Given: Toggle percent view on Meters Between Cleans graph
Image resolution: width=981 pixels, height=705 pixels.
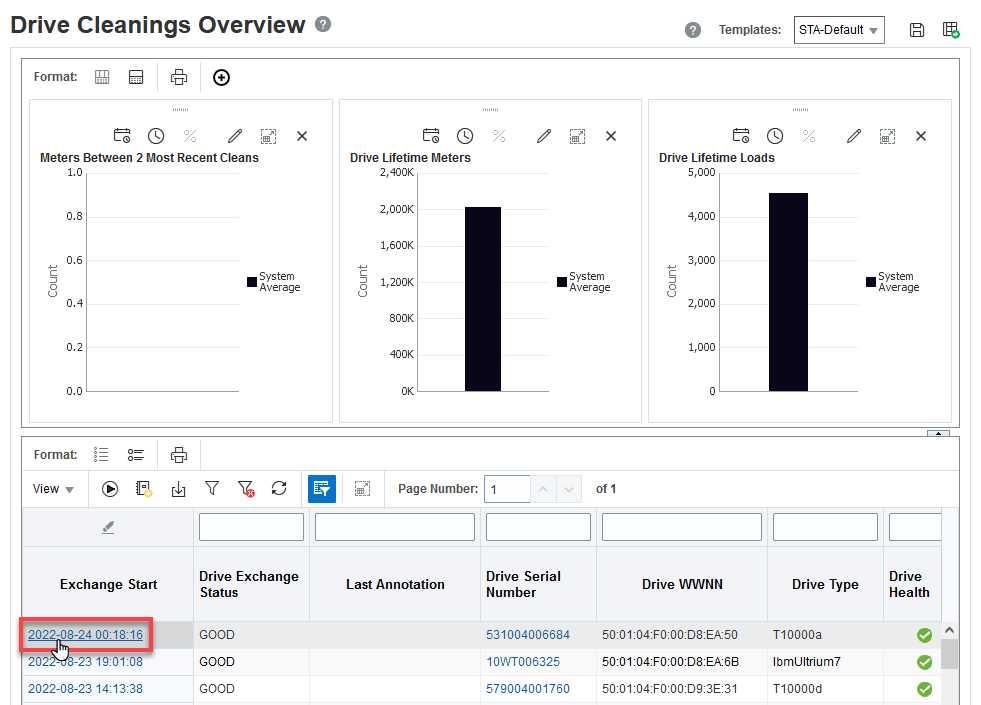Looking at the screenshot, I should (x=190, y=136).
